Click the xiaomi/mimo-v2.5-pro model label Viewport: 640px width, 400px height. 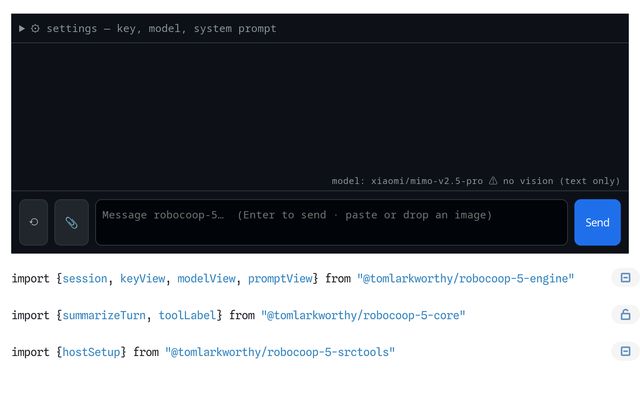[x=427, y=181]
